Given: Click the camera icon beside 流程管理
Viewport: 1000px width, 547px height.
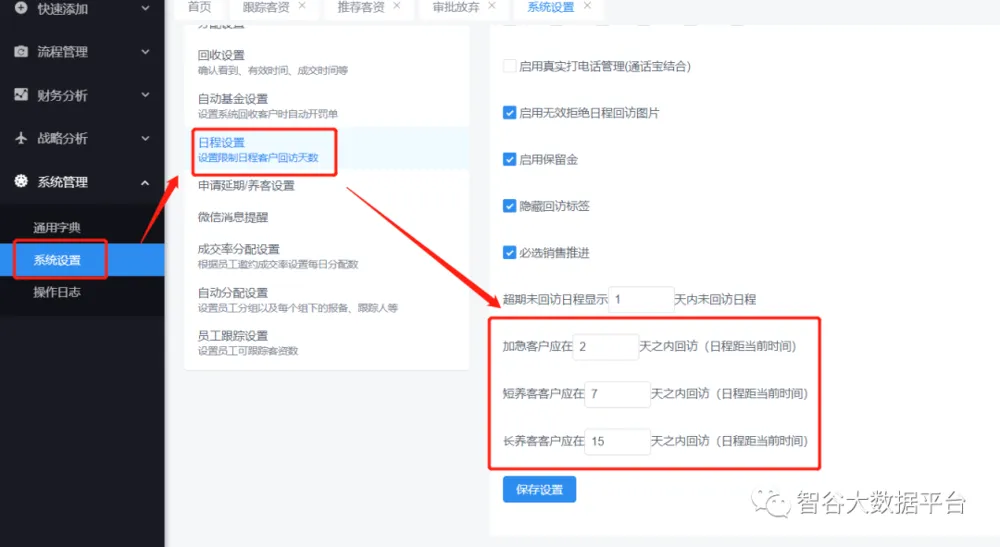Looking at the screenshot, I should 21,51.
